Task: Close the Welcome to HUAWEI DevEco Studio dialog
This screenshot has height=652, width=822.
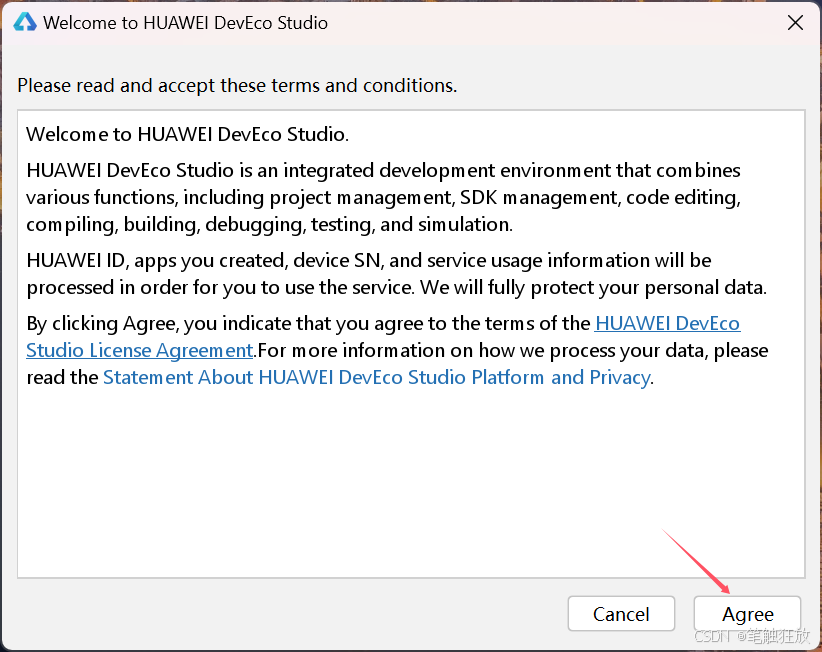Action: tap(795, 23)
